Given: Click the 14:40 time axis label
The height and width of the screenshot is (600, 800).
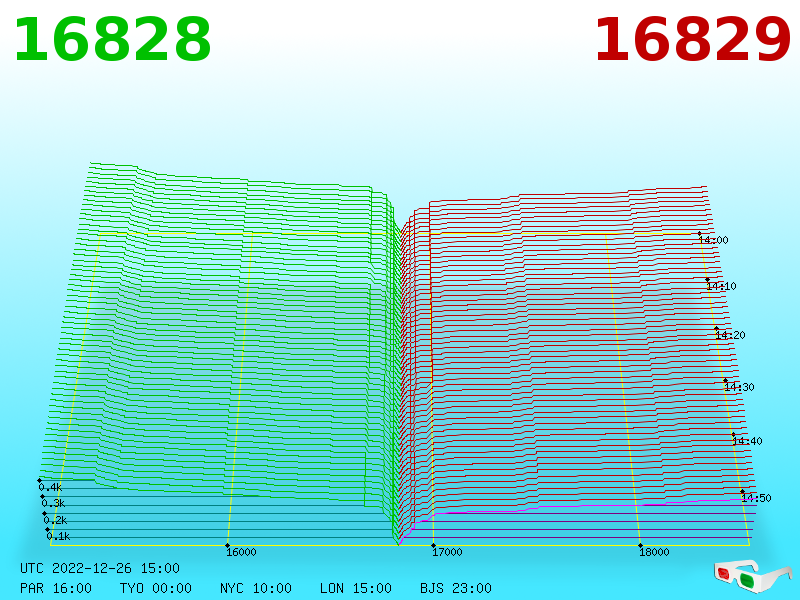Looking at the screenshot, I should pos(747,441).
